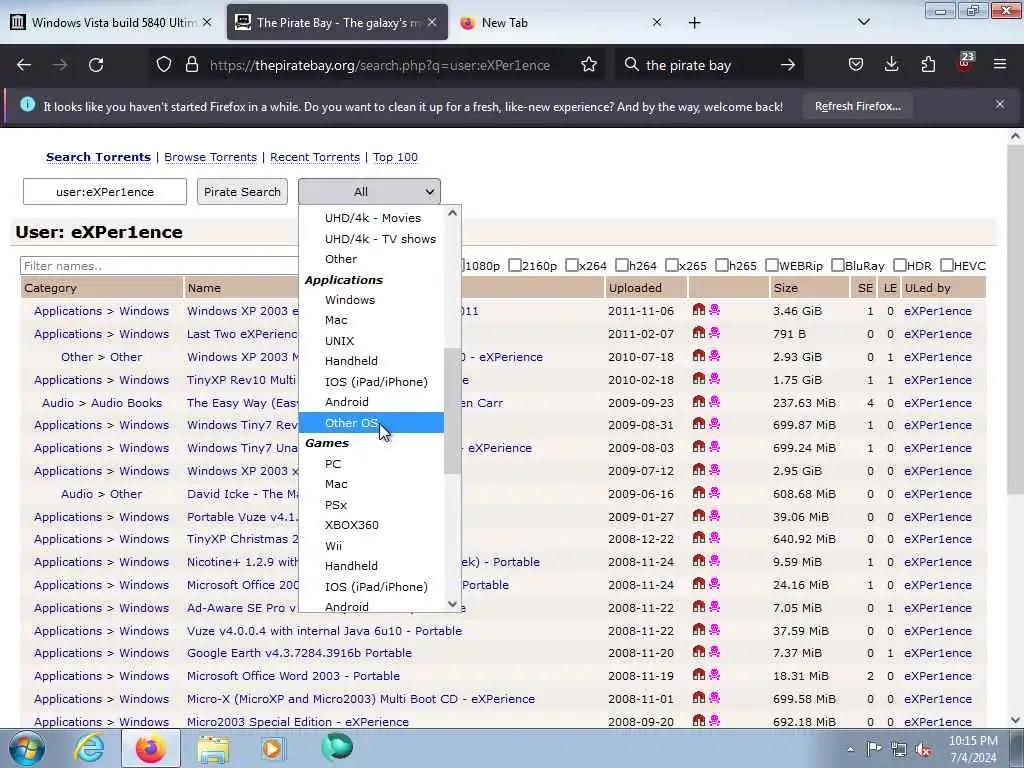Click the padlock site security icon

pos(191,65)
